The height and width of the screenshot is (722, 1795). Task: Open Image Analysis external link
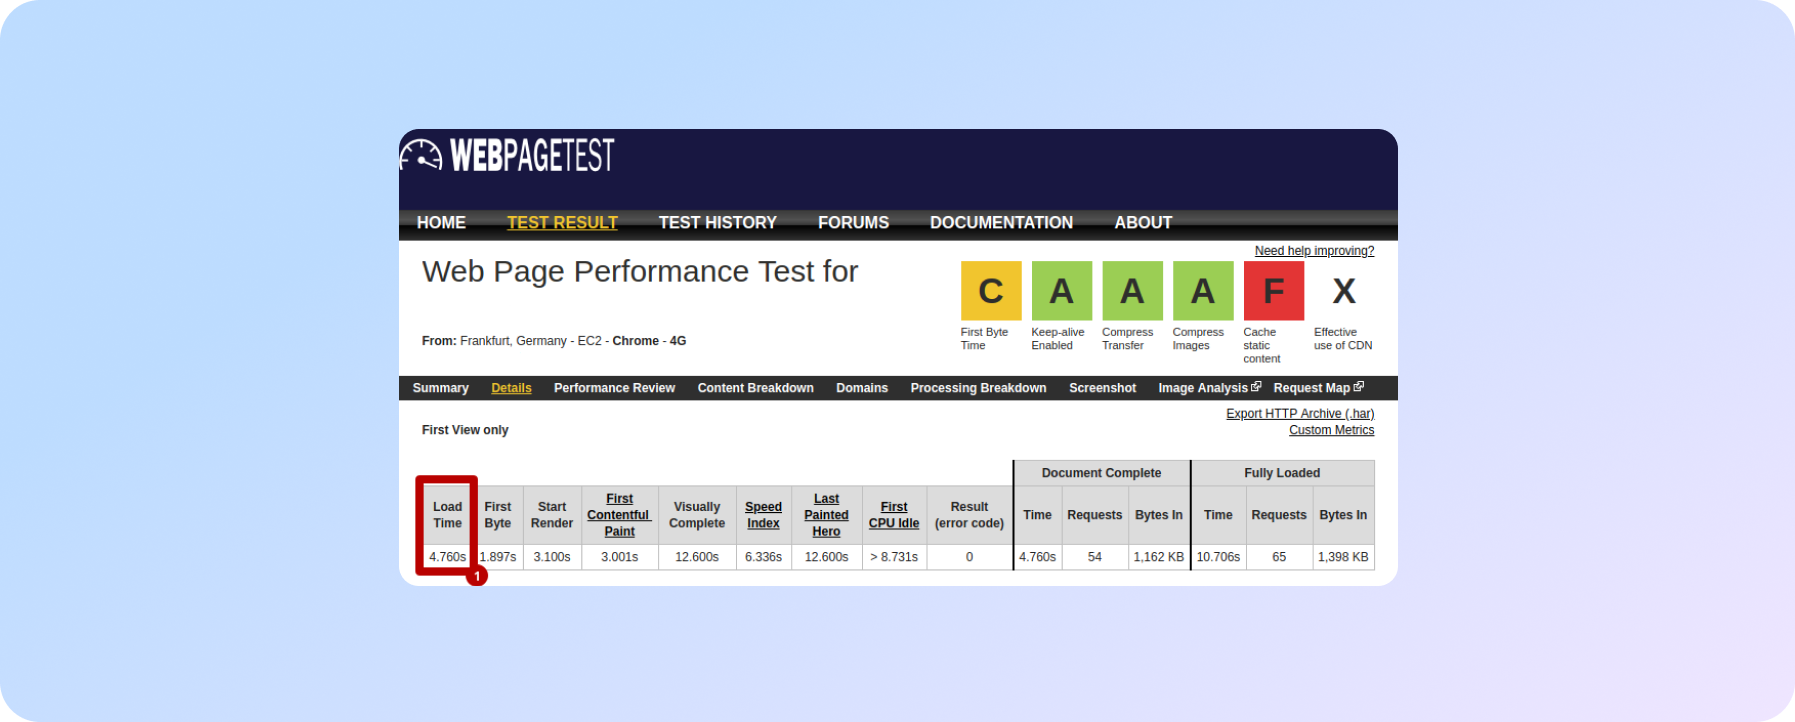pos(1209,388)
